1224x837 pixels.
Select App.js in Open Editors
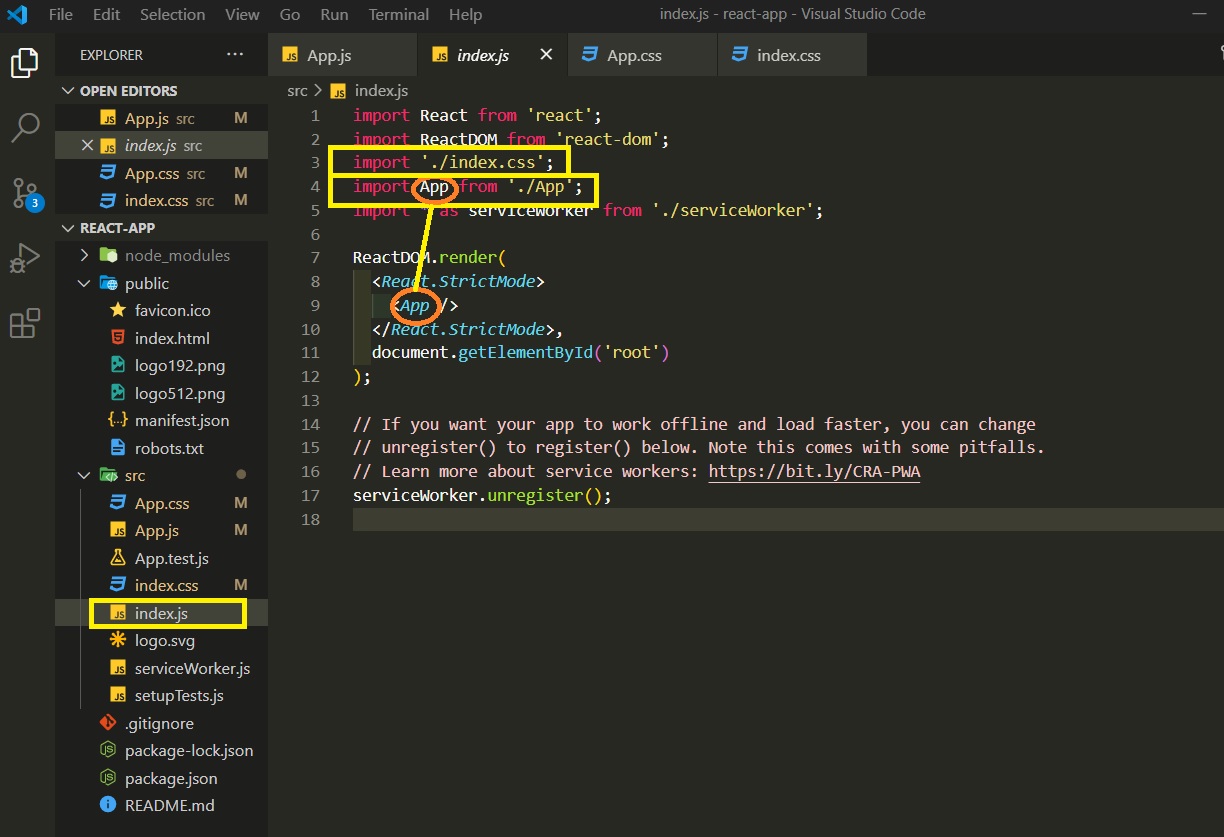(160, 118)
